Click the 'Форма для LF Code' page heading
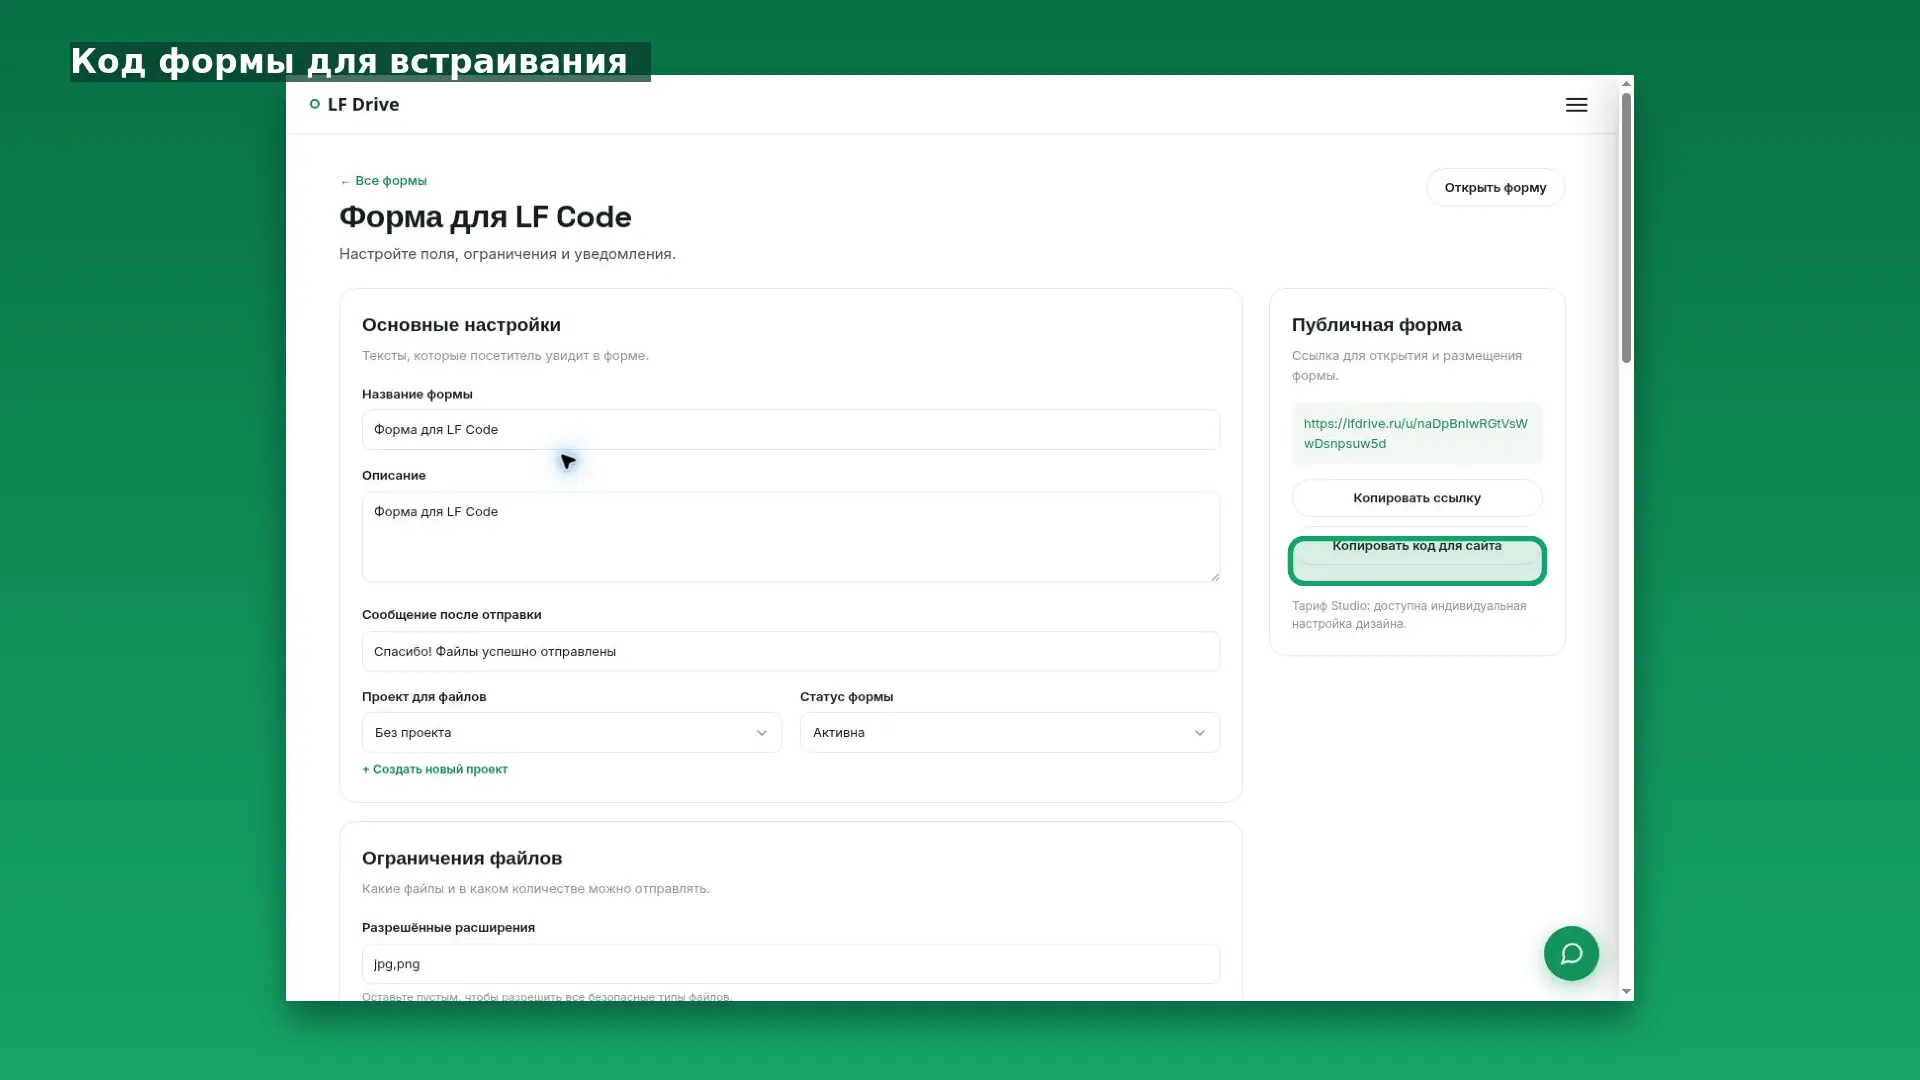The width and height of the screenshot is (1920, 1080). pos(485,217)
